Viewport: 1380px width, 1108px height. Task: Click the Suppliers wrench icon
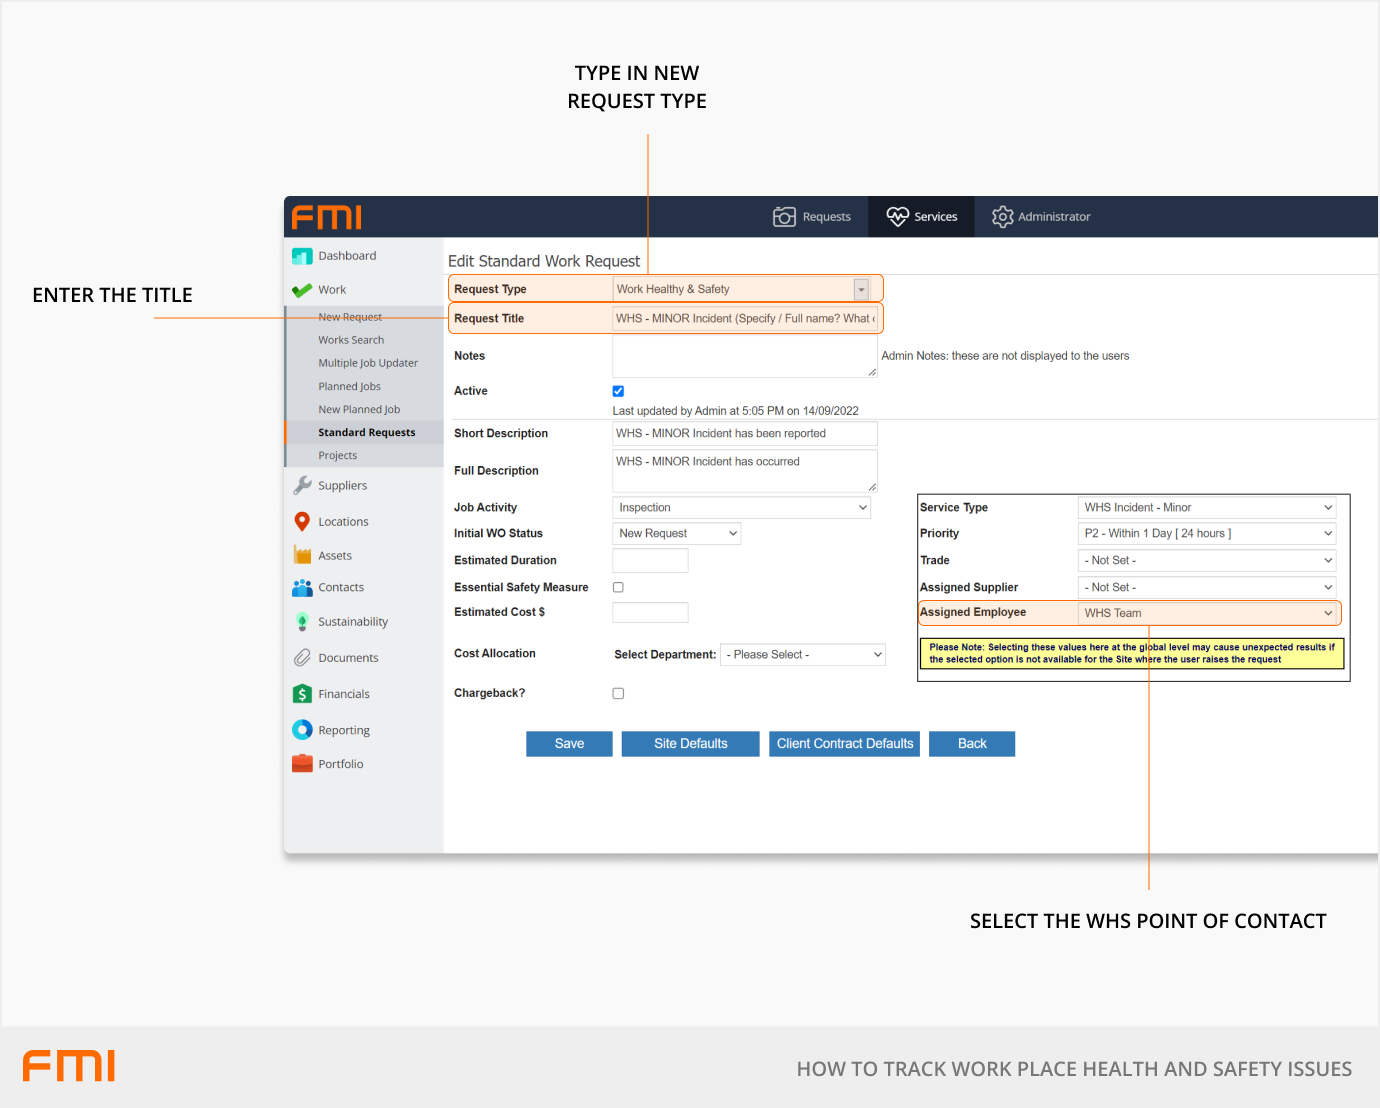(x=302, y=485)
